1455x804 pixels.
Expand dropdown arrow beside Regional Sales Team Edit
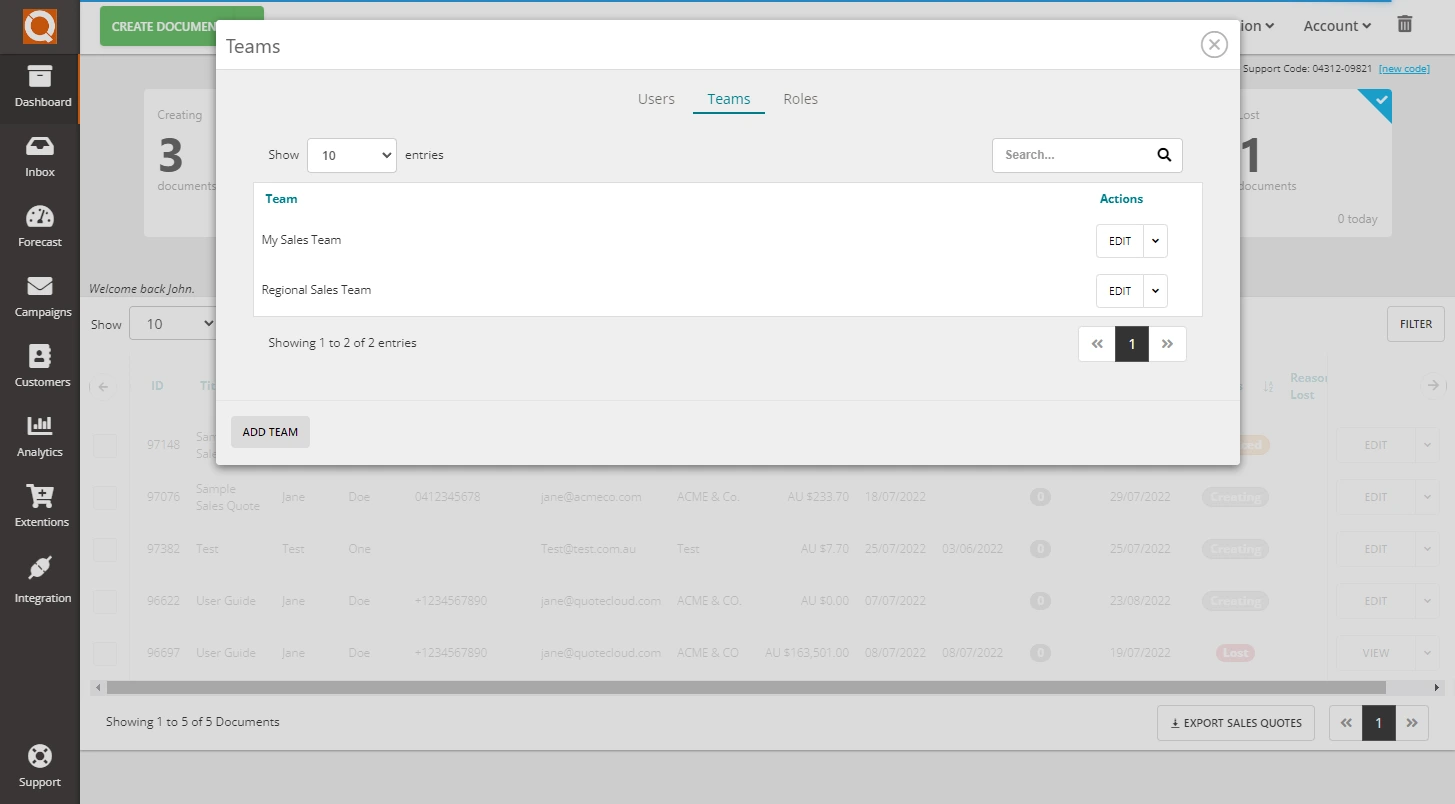pyautogui.click(x=1155, y=291)
